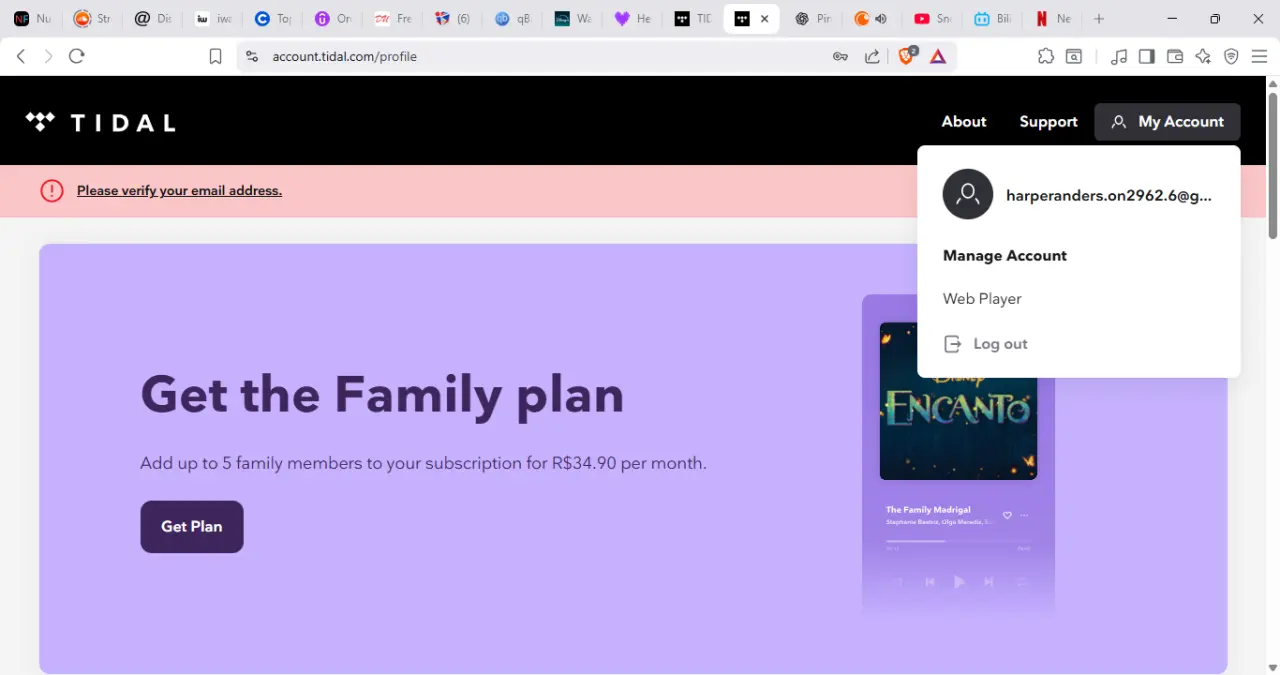
Task: Close the active Tidal tab
Action: tap(765, 19)
